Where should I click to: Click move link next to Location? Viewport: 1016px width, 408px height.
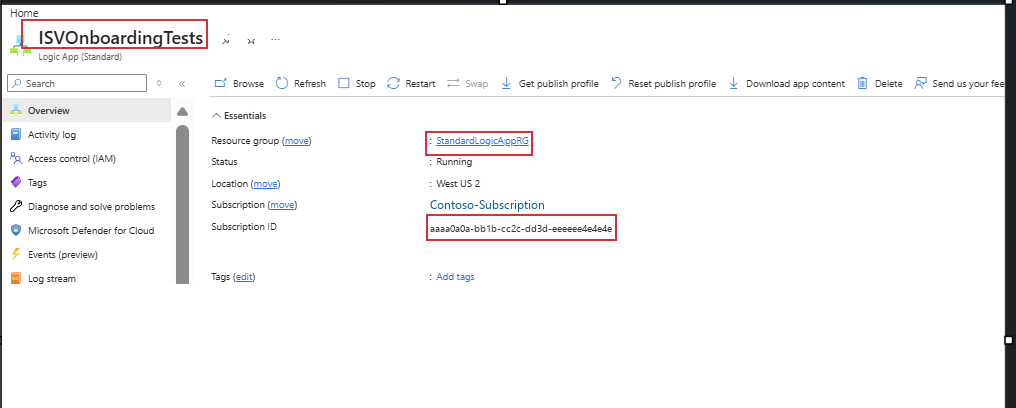click(265, 184)
